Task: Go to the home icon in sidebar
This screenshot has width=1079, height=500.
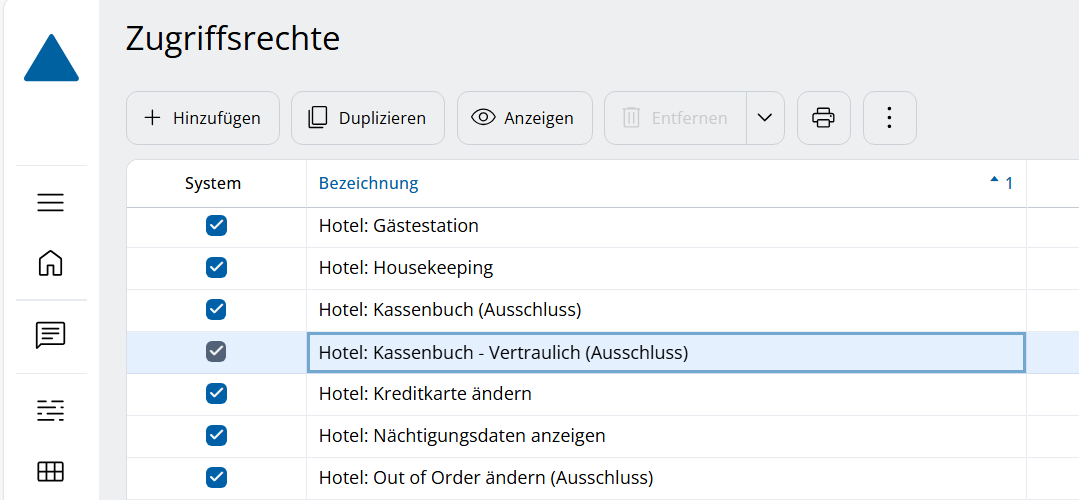Action: click(51, 263)
